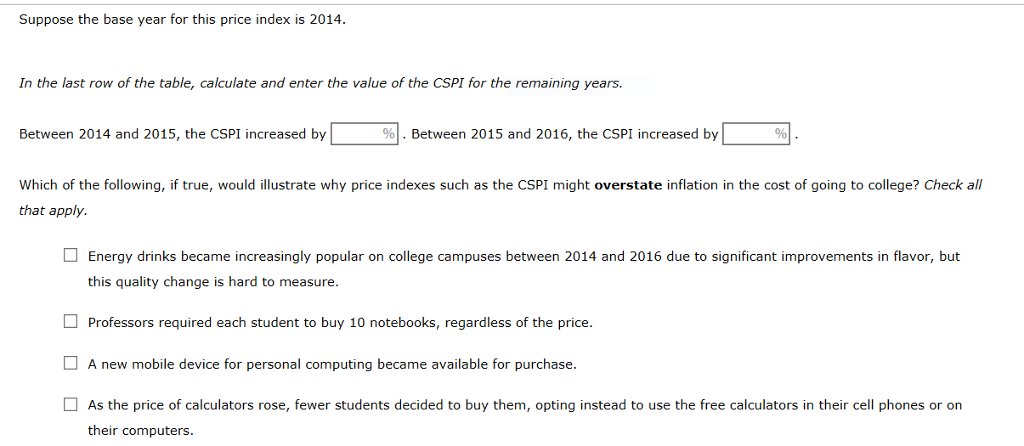Click the bold word 'overstate'
1024x446 pixels.
[x=628, y=185]
